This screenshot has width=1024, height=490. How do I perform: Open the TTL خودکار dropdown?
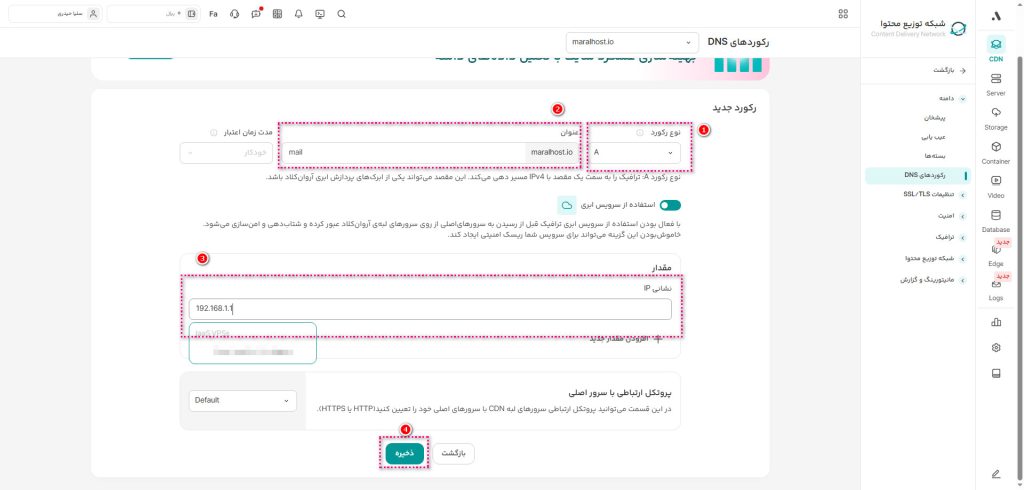[226, 153]
